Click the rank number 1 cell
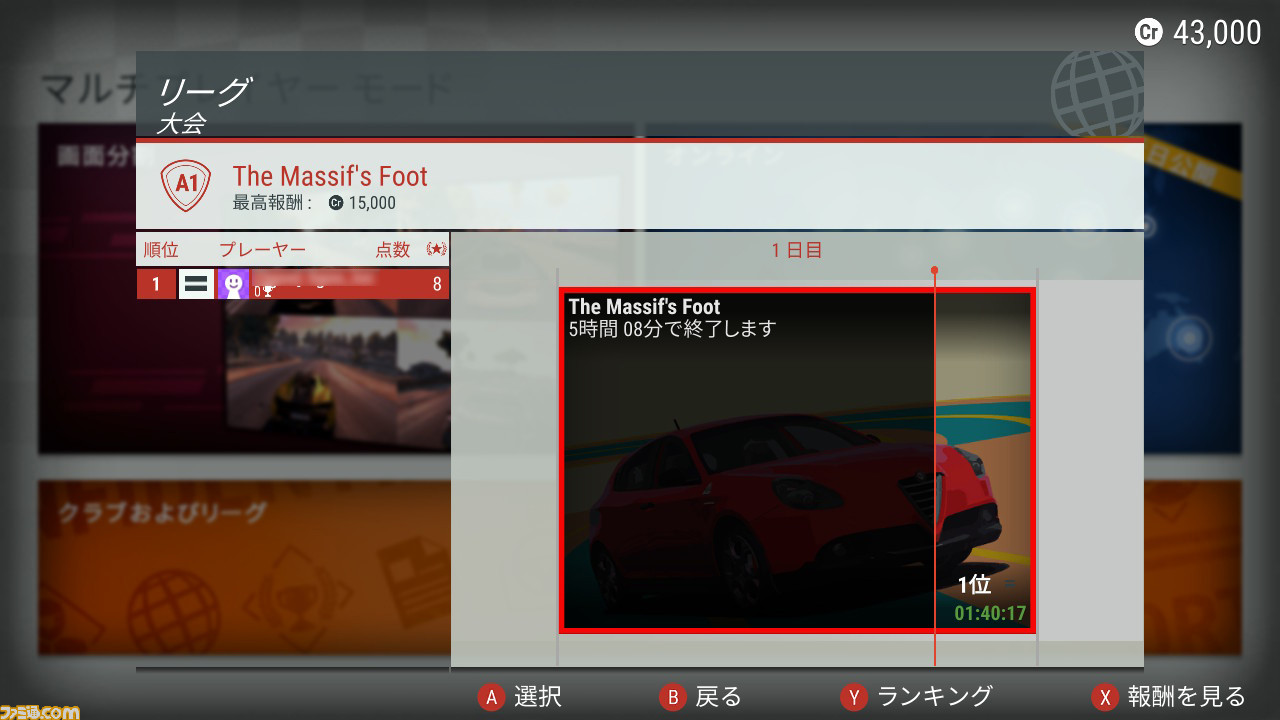 click(156, 285)
